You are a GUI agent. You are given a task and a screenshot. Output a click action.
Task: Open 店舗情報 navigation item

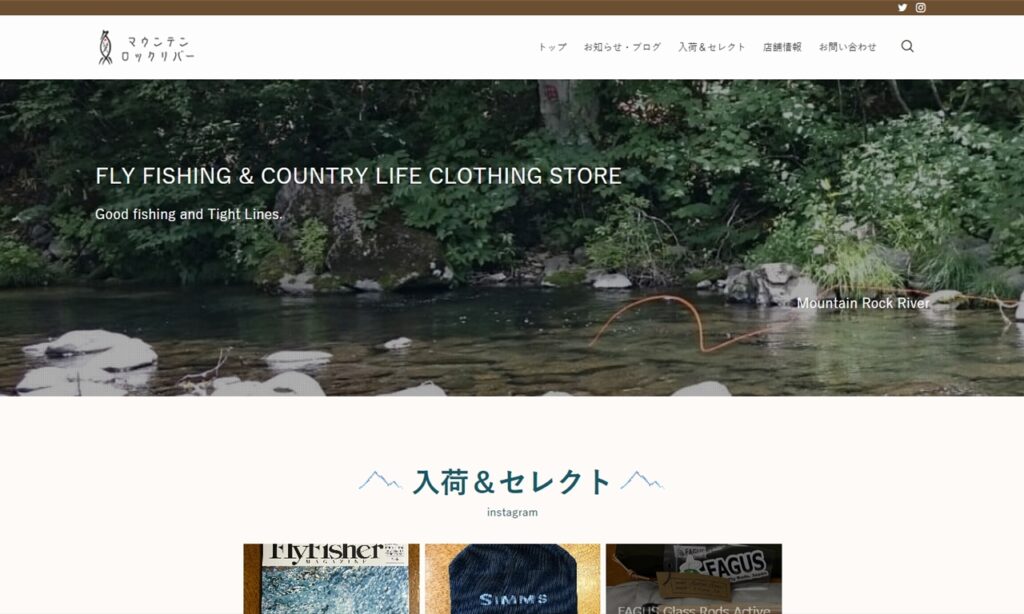click(782, 47)
